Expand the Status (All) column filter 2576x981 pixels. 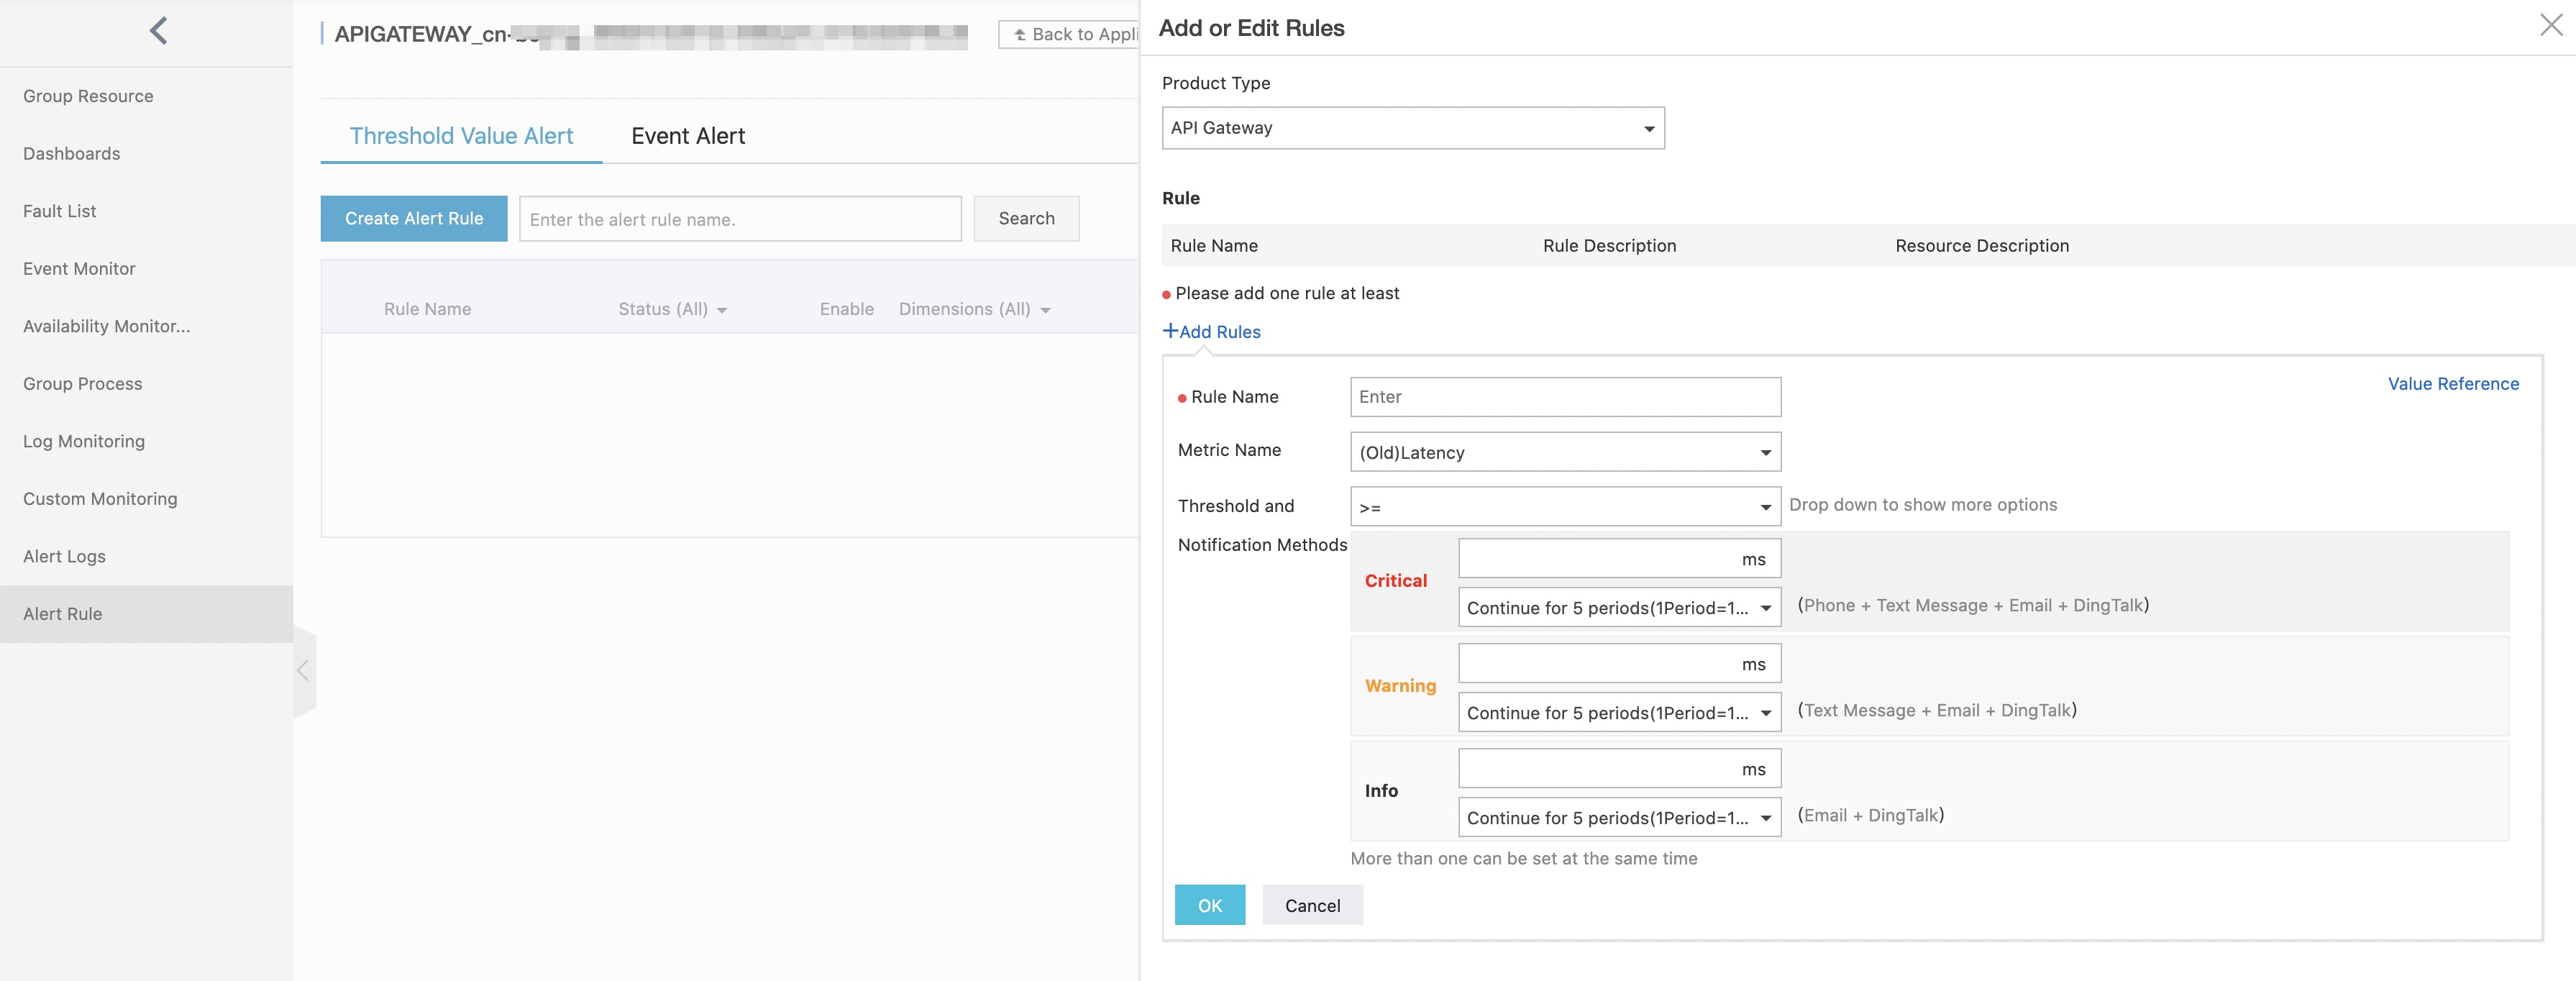[x=672, y=310]
